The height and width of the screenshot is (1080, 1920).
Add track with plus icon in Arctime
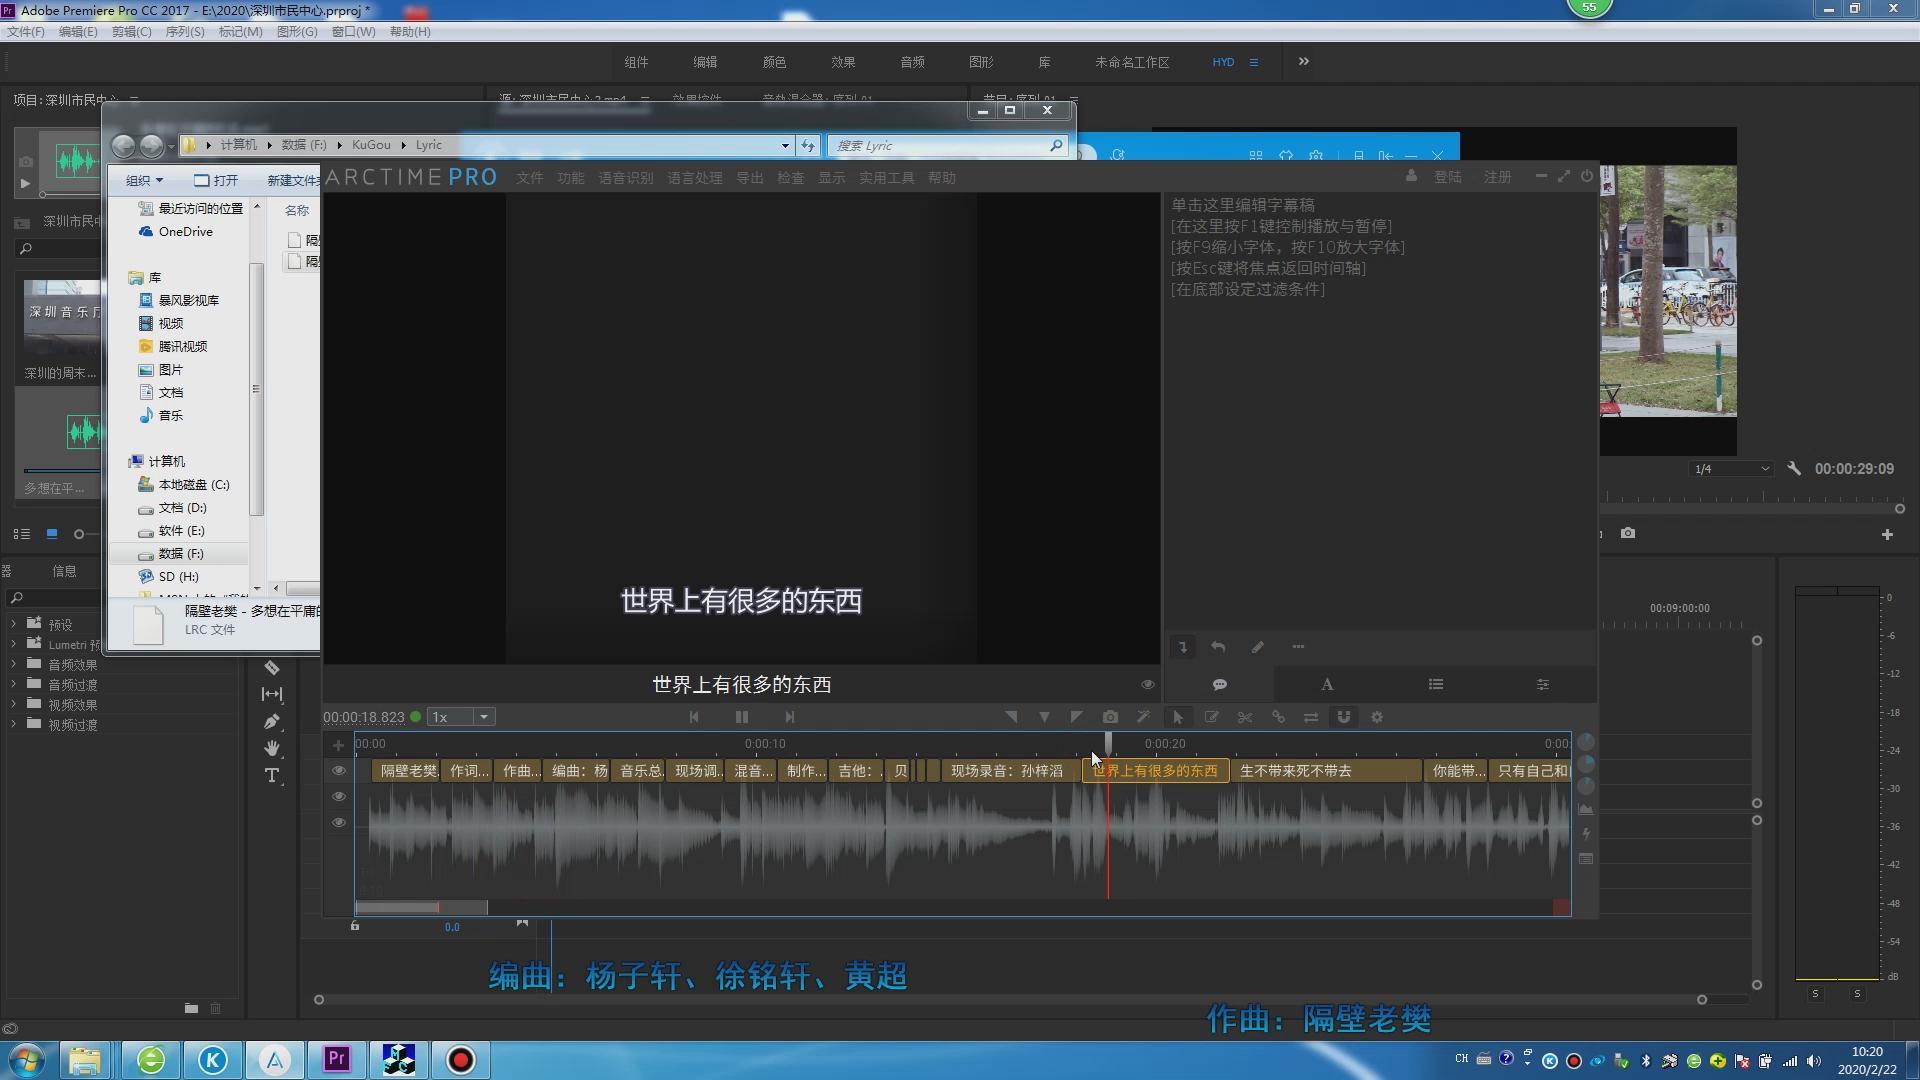click(x=338, y=745)
